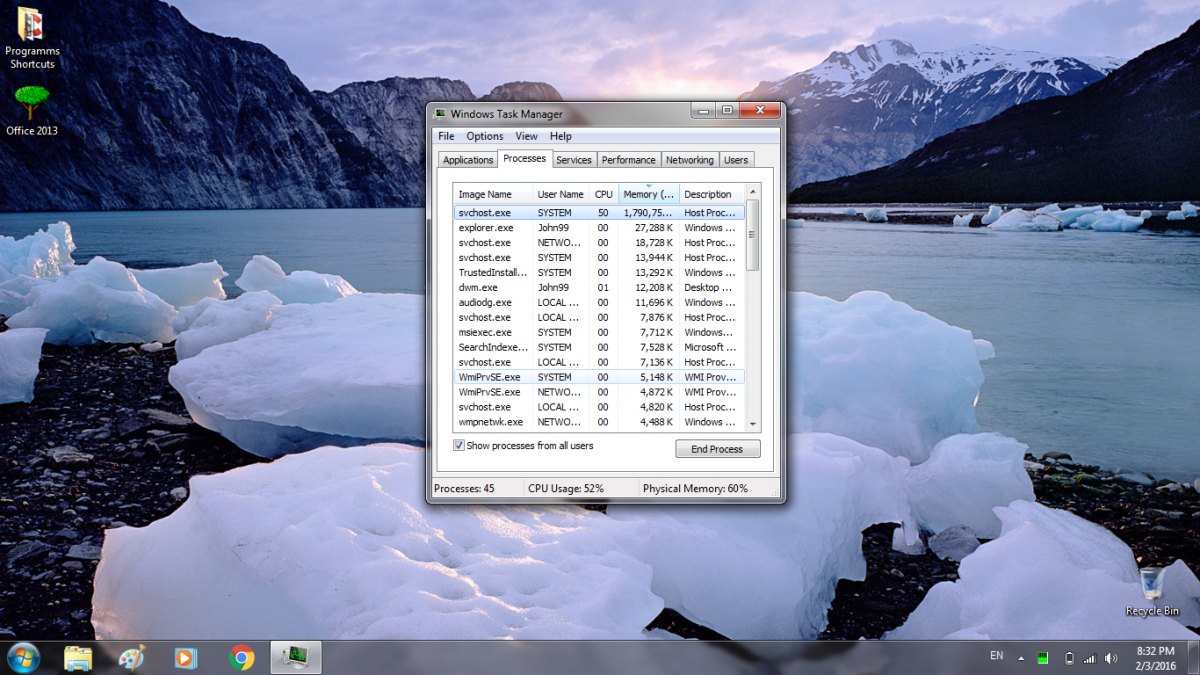Click the Windows Start button
1200x675 pixels.
pyautogui.click(x=22, y=657)
